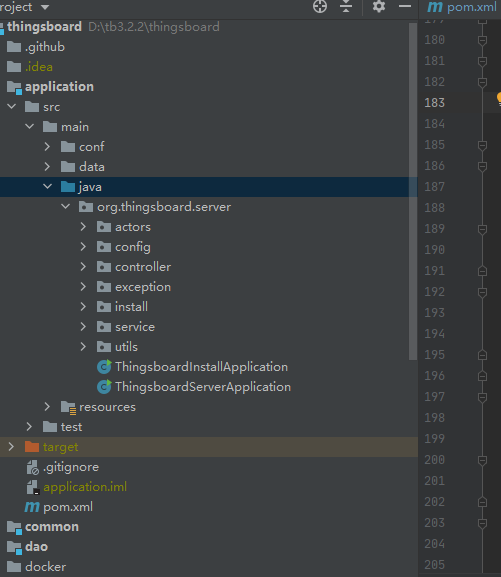Image resolution: width=501 pixels, height=577 pixels.
Task: Expand the config package
Action: pyautogui.click(x=83, y=247)
